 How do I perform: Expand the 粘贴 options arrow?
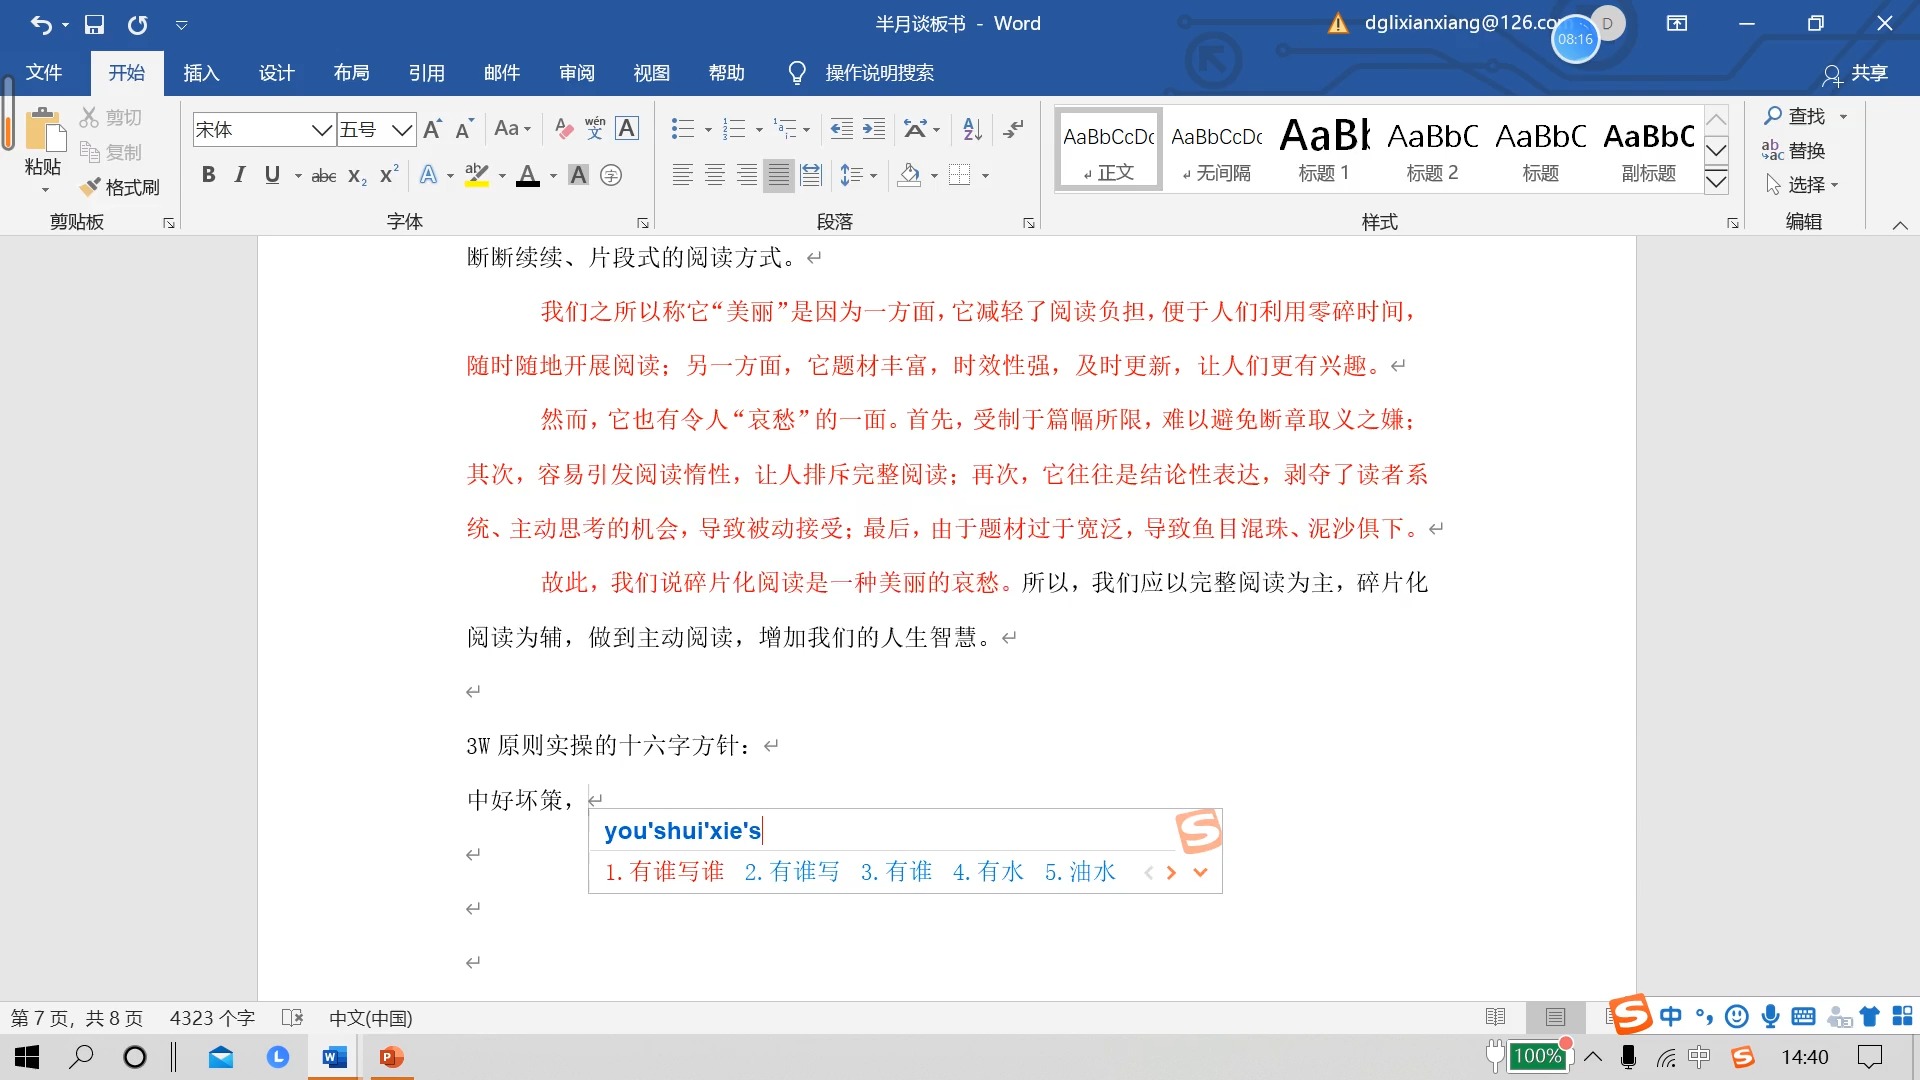pos(44,190)
